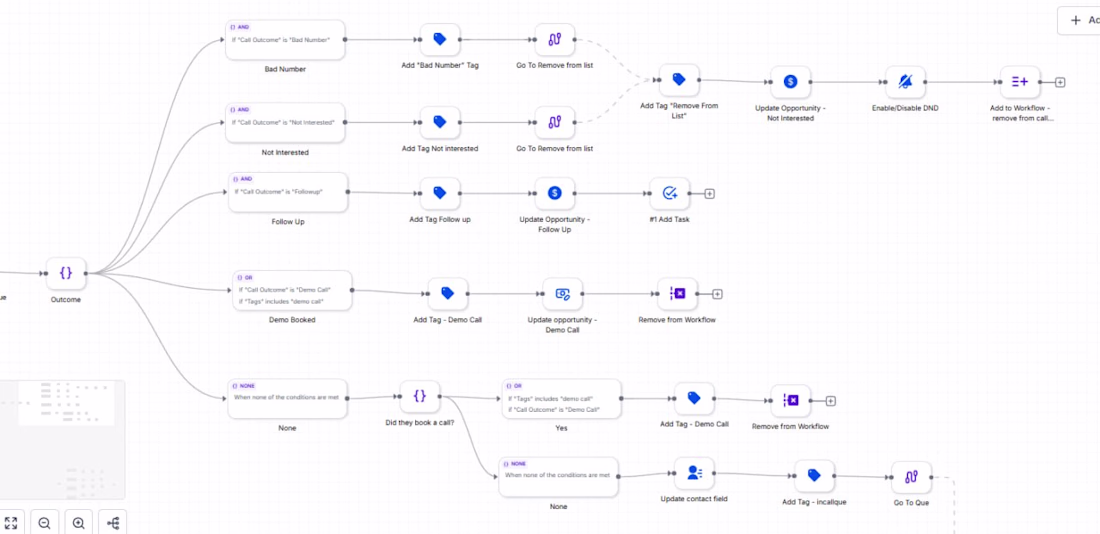Fit workflow to screen icon

click(x=11, y=523)
